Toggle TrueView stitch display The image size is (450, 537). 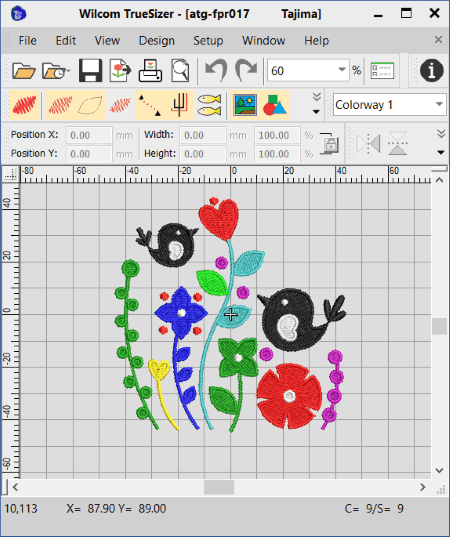click(24, 105)
